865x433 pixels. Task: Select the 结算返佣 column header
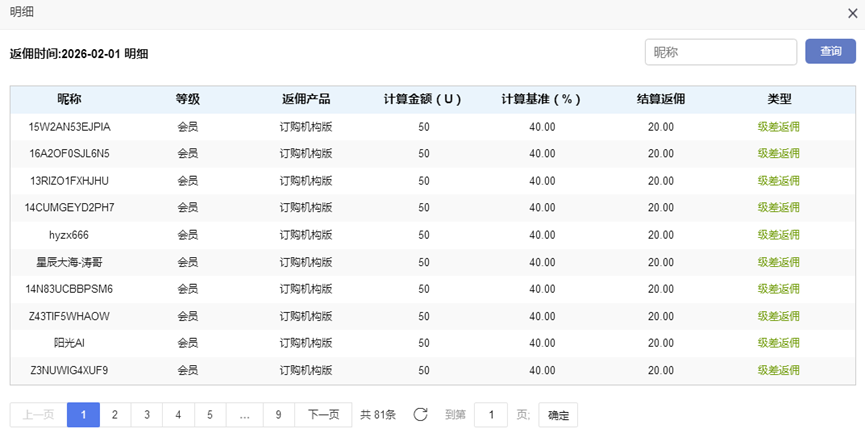click(660, 99)
